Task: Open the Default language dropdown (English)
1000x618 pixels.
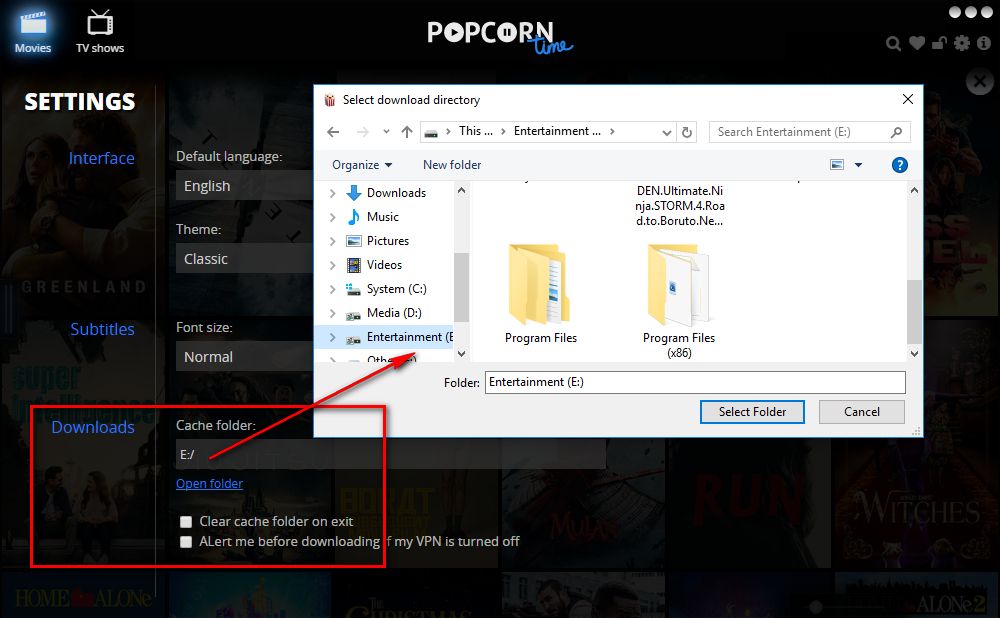Action: 244,186
